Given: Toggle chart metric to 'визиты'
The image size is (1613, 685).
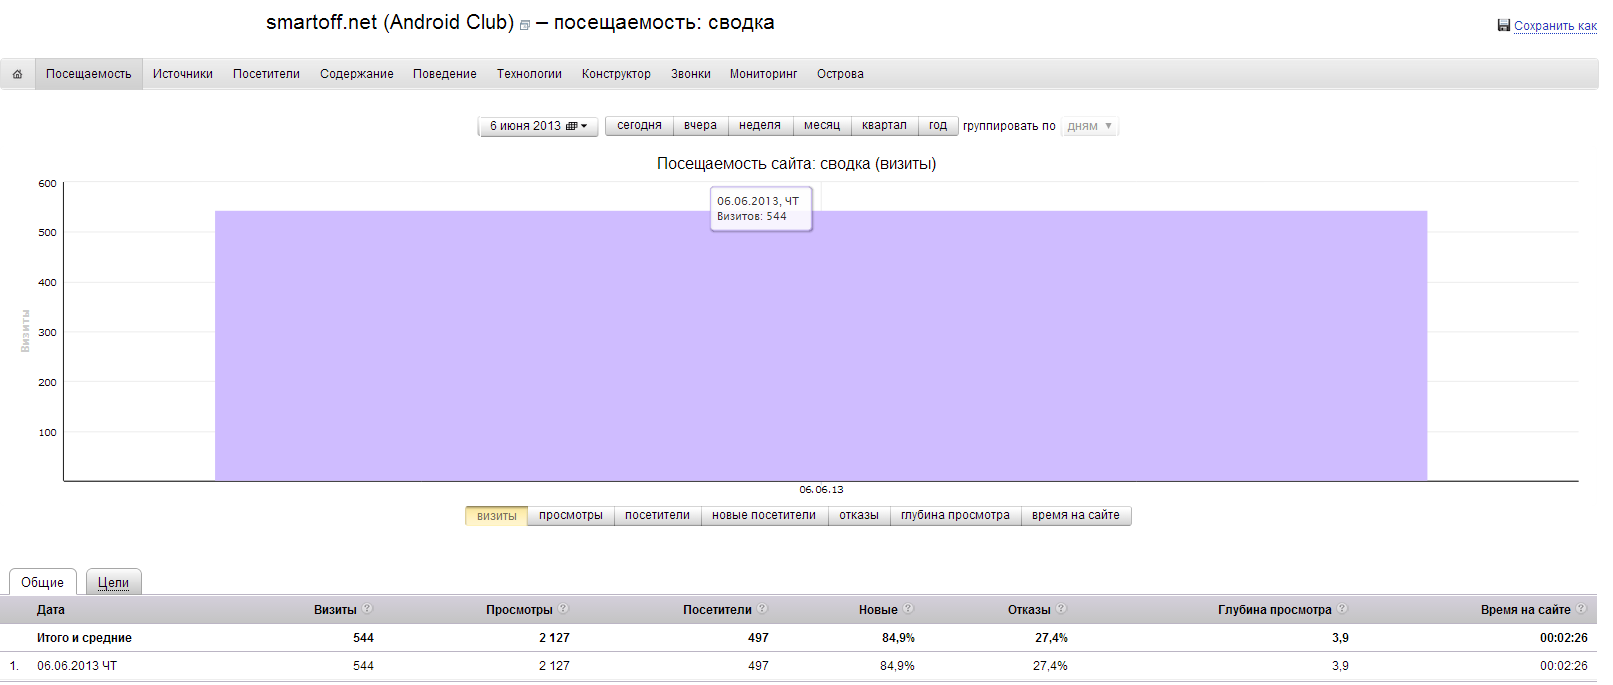Looking at the screenshot, I should 496,516.
